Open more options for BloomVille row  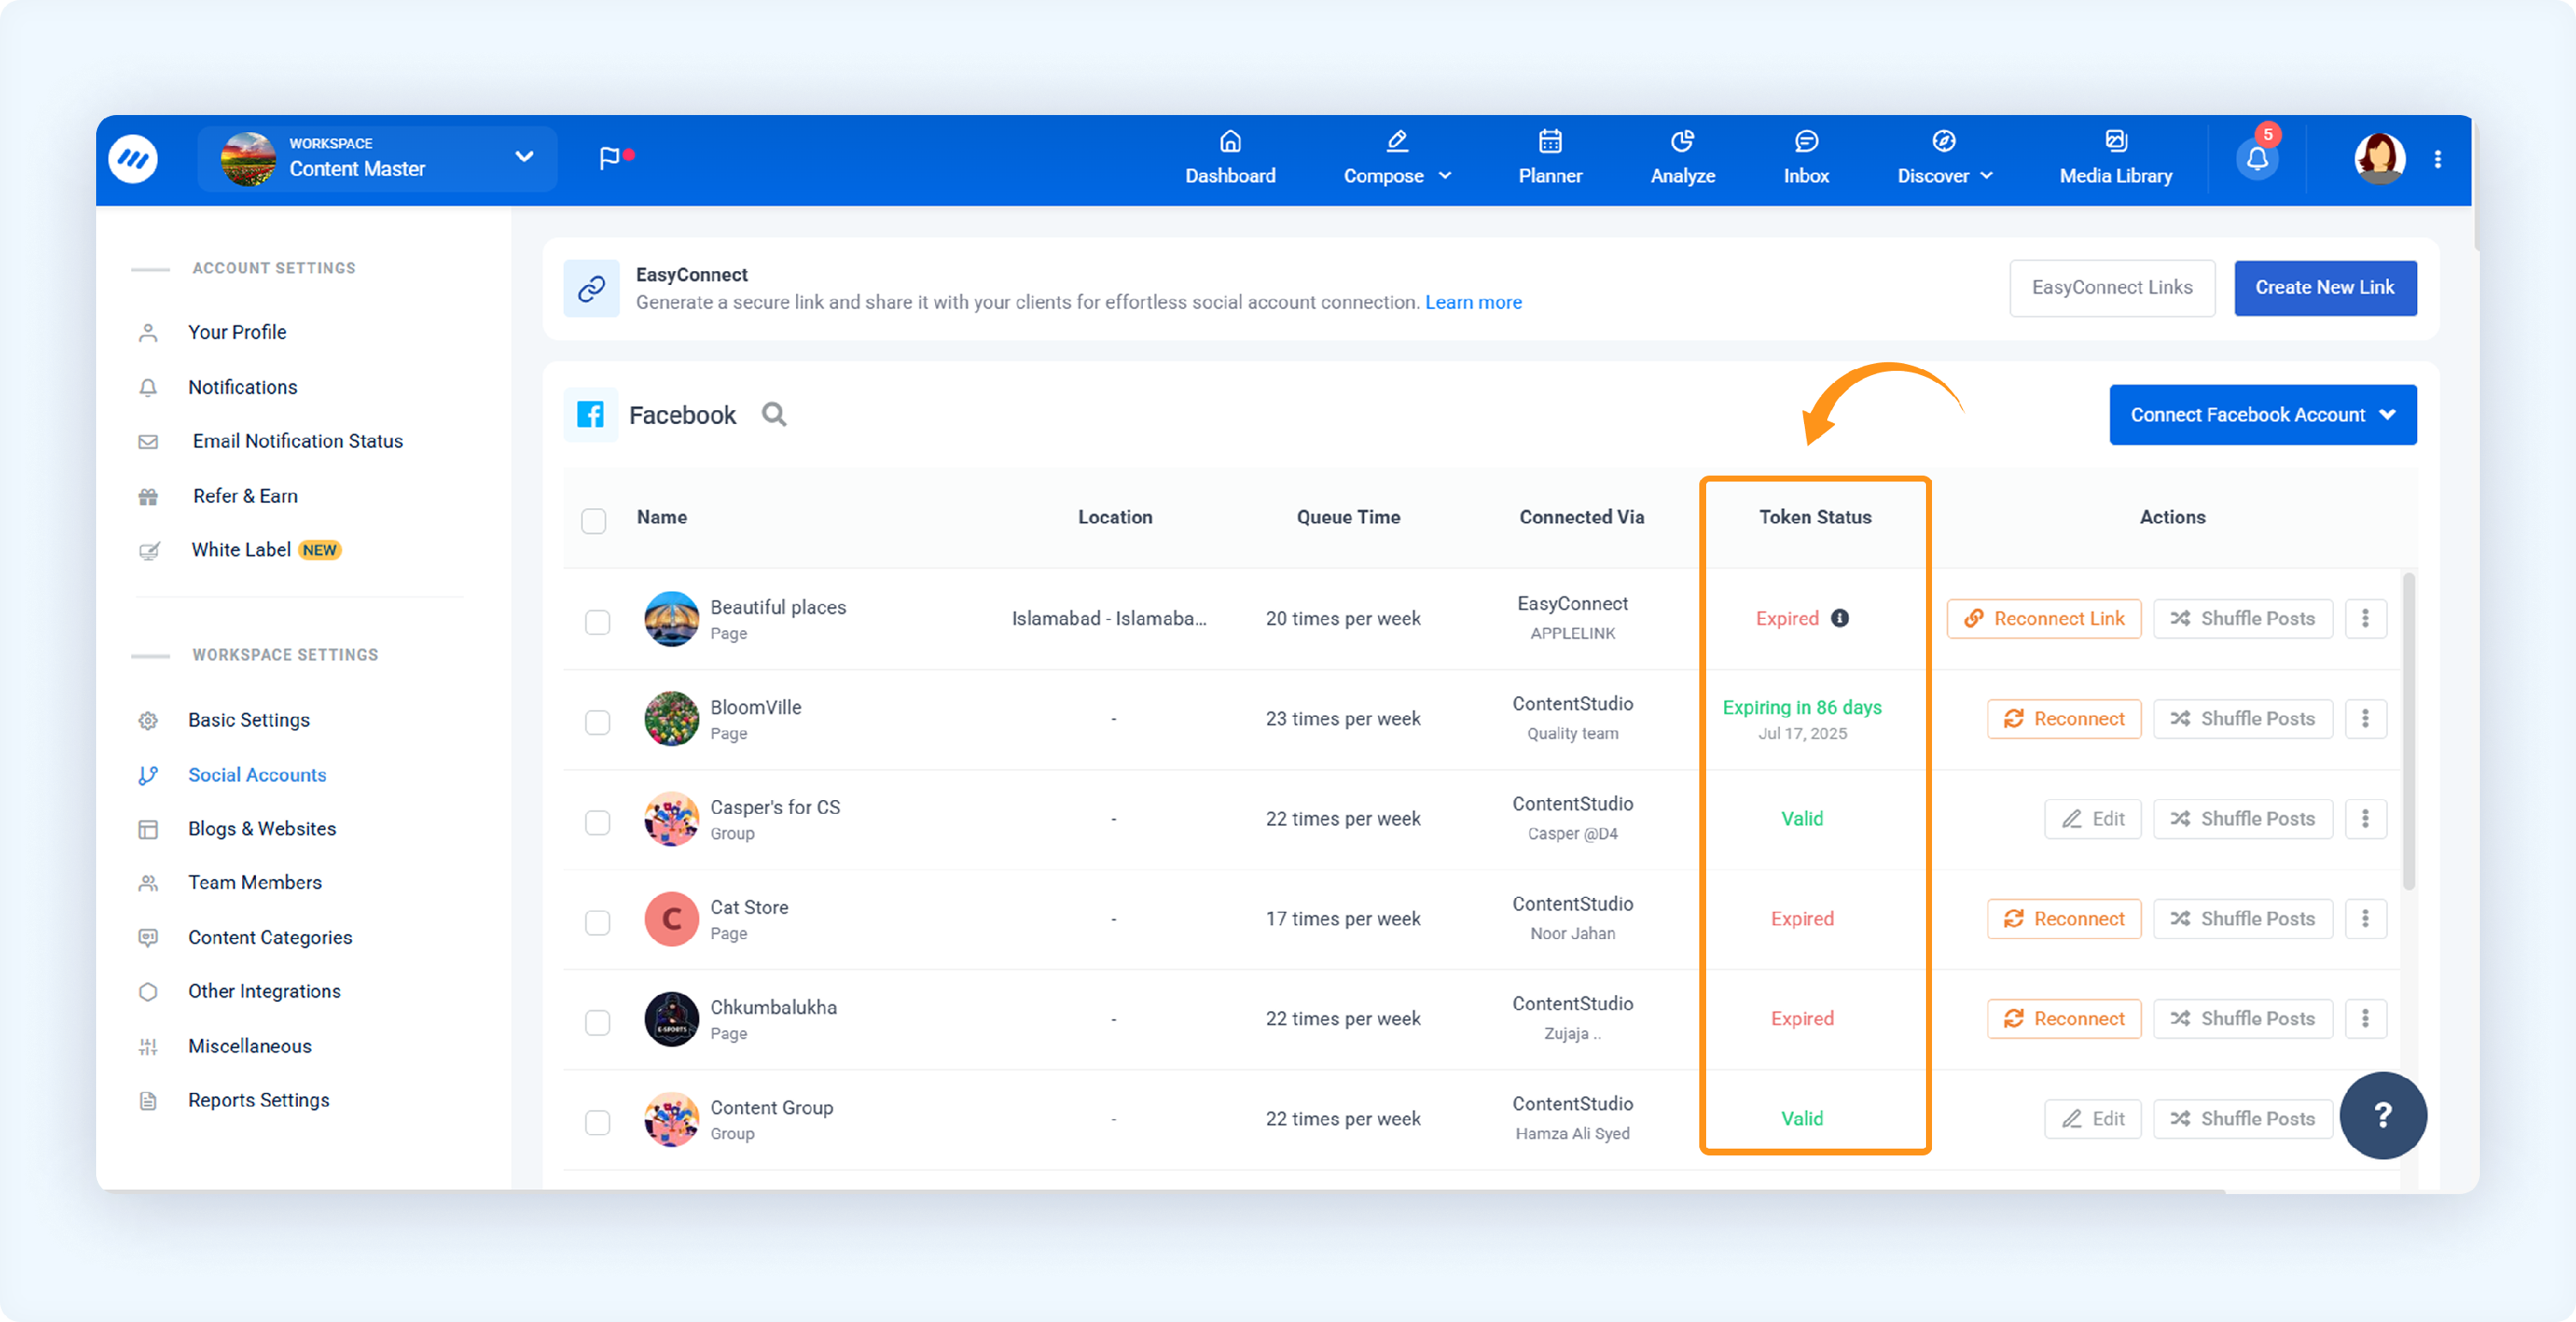tap(2365, 718)
